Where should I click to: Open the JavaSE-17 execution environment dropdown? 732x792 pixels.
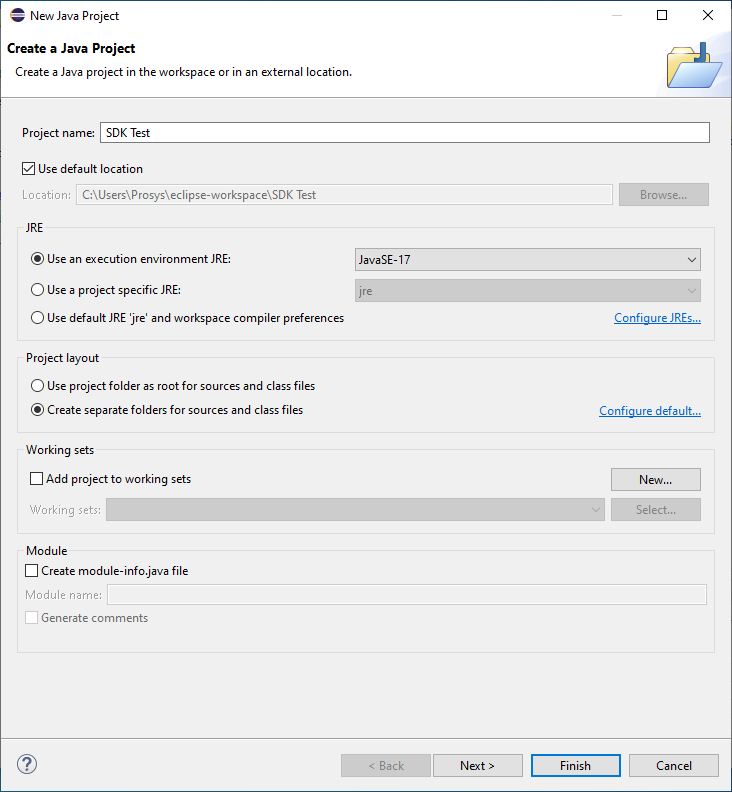(x=527, y=260)
